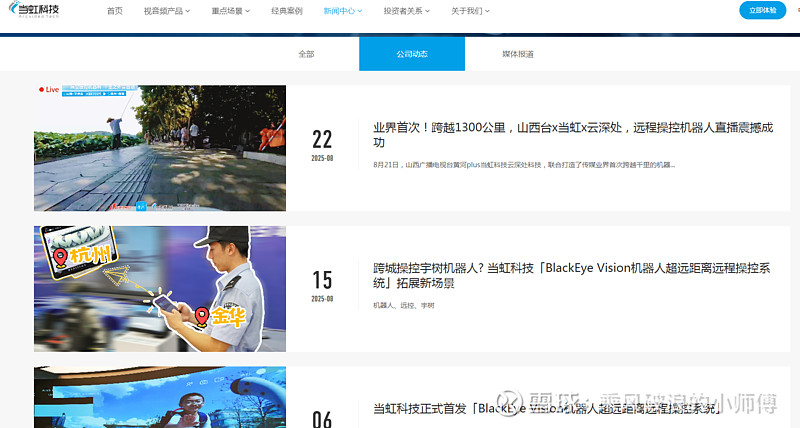
Task: Open the third news item's thumbnail image
Action: pos(160,397)
